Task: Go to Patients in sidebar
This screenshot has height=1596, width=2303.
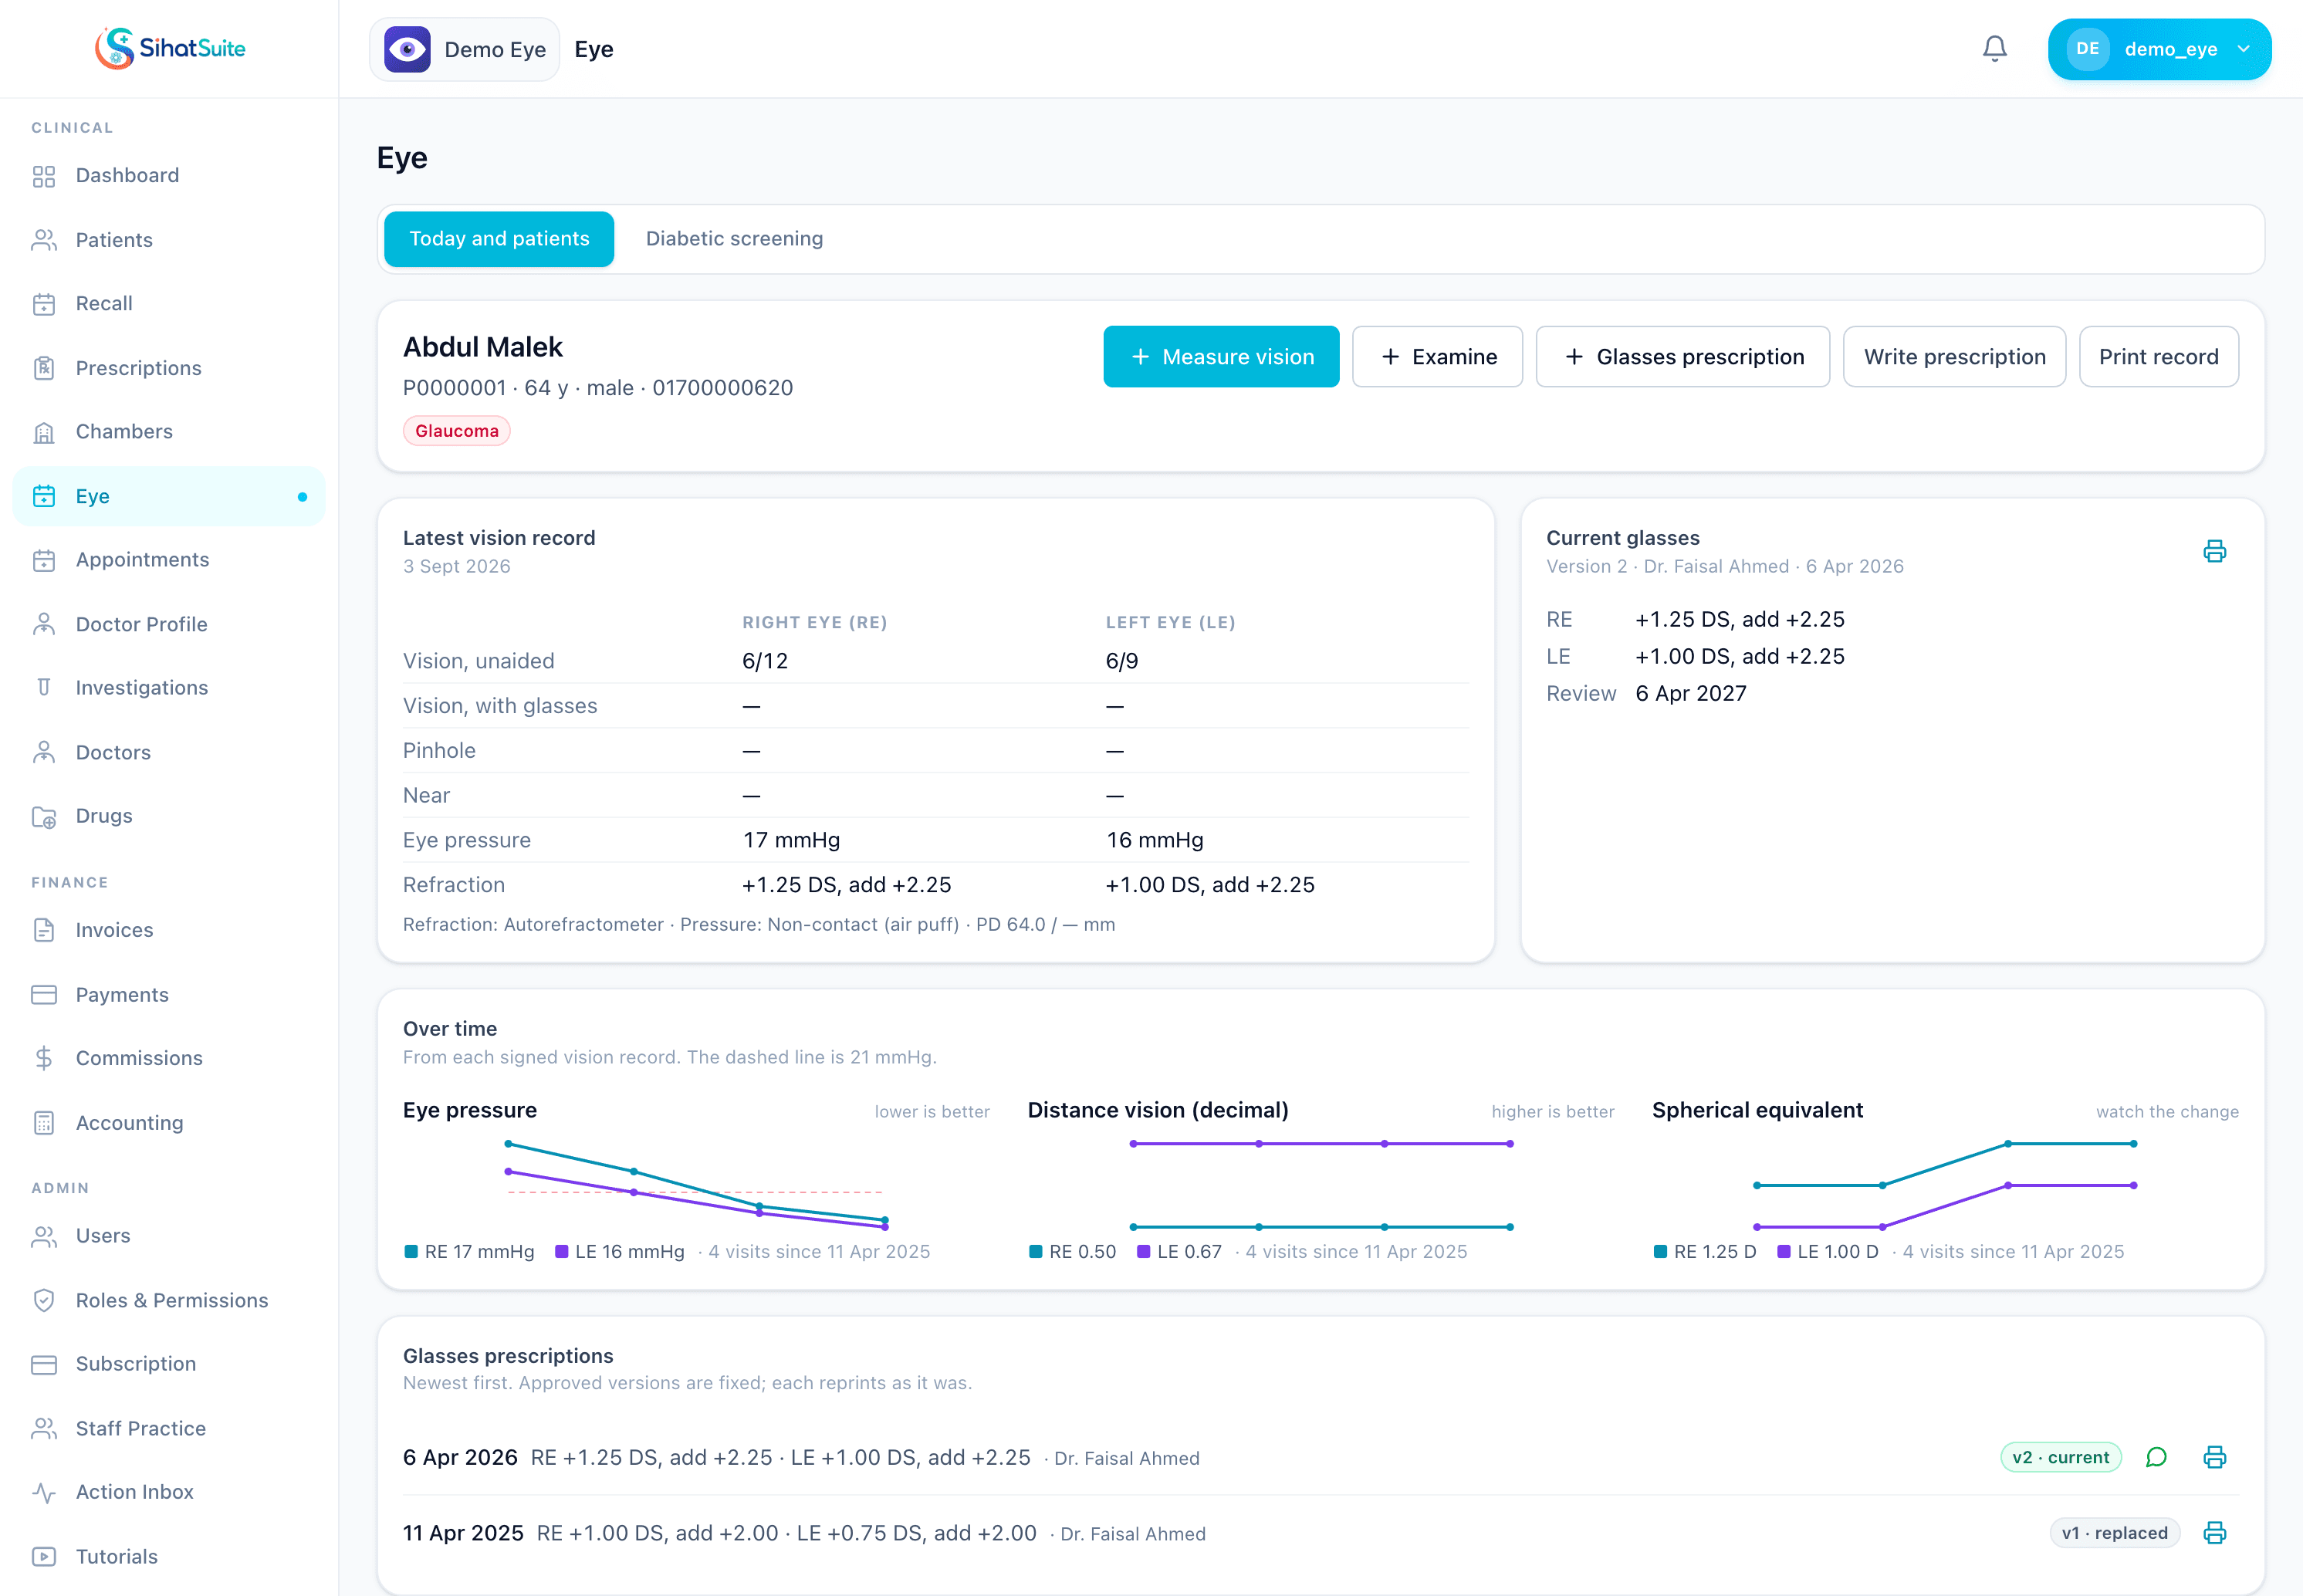Action: click(169, 240)
